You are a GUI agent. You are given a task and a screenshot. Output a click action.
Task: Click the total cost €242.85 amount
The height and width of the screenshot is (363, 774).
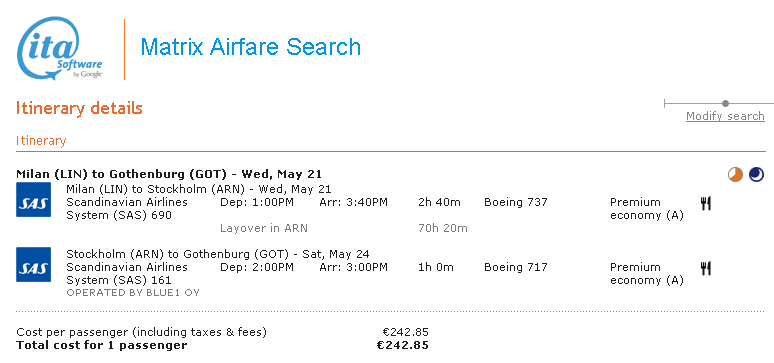pyautogui.click(x=402, y=345)
